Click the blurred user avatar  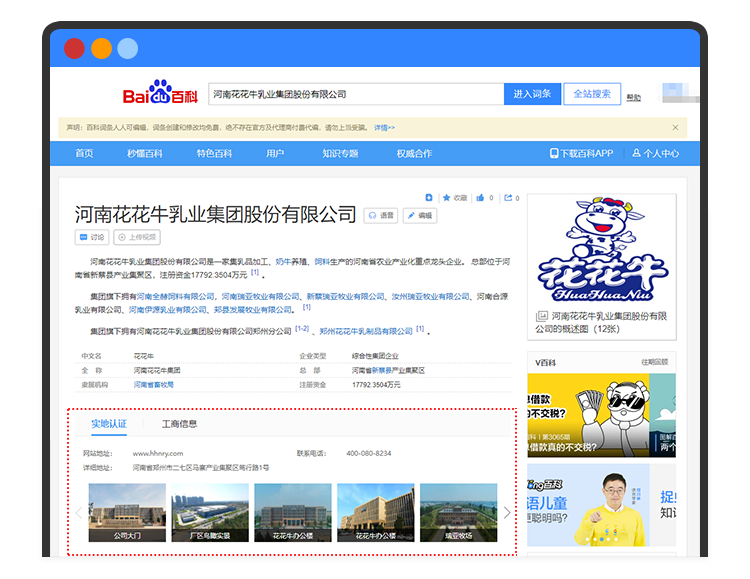[679, 93]
